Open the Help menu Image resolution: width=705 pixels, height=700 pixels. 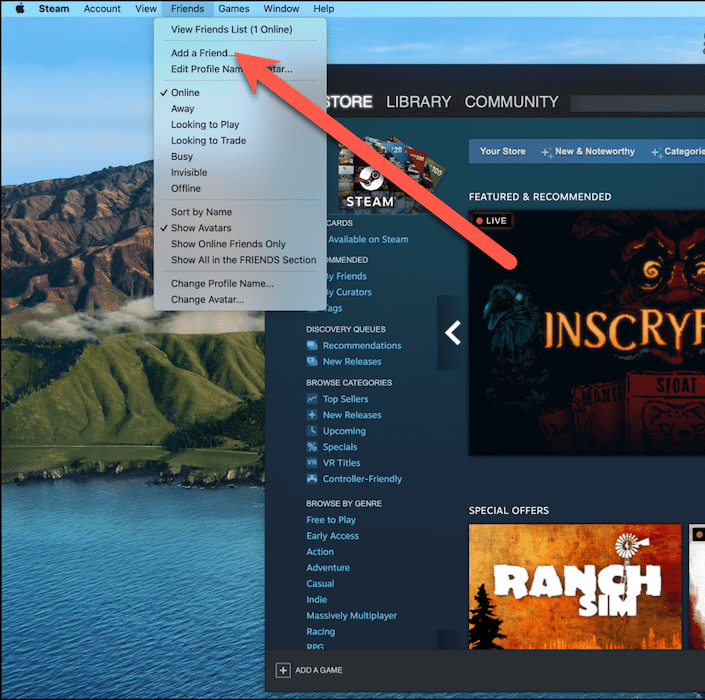pos(324,9)
